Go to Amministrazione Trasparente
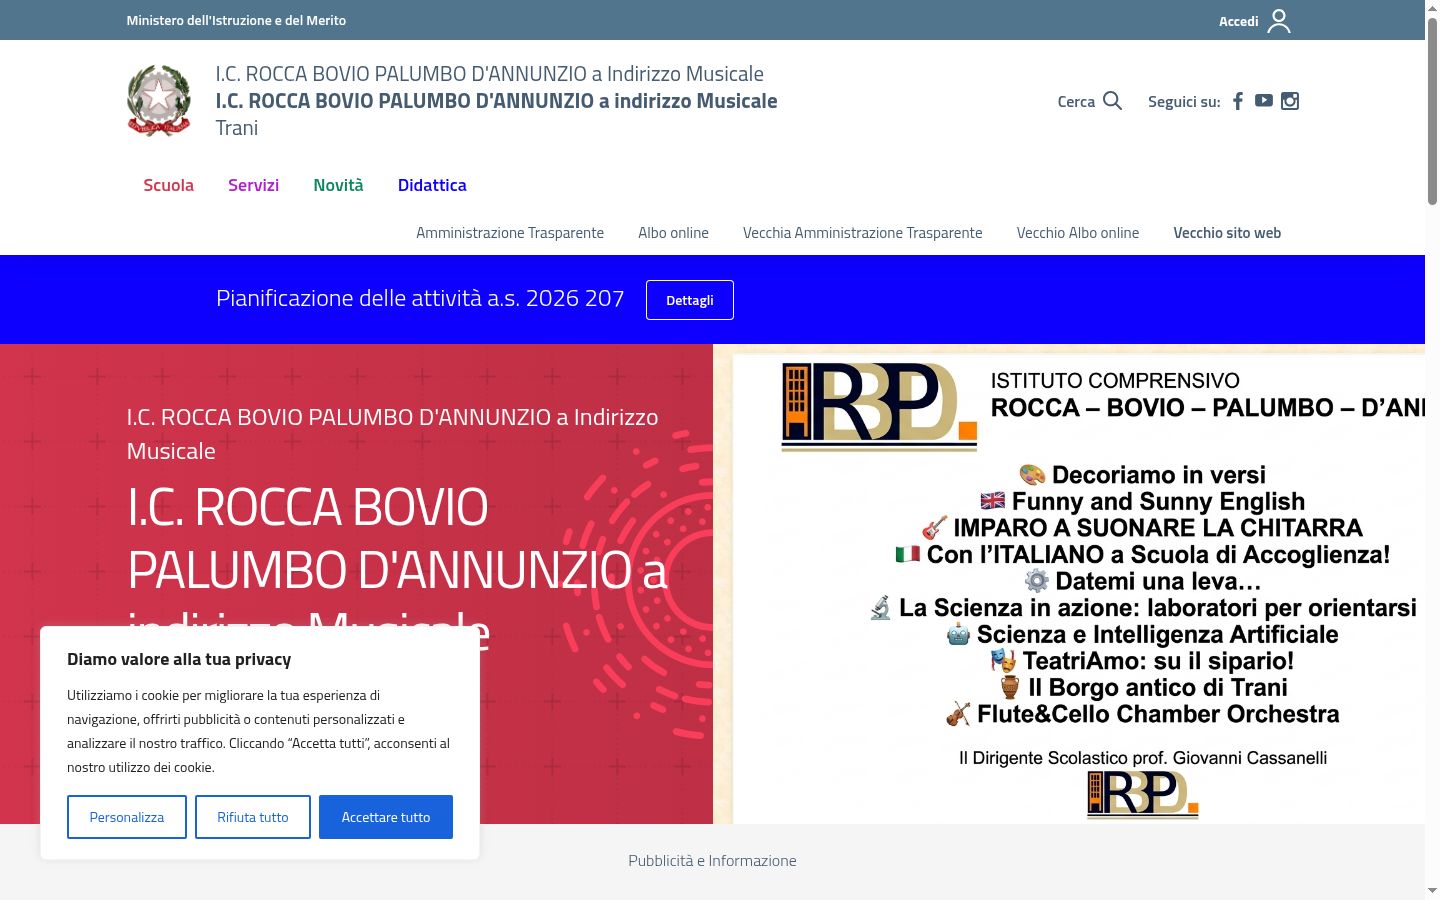The width and height of the screenshot is (1440, 900). pyautogui.click(x=510, y=233)
